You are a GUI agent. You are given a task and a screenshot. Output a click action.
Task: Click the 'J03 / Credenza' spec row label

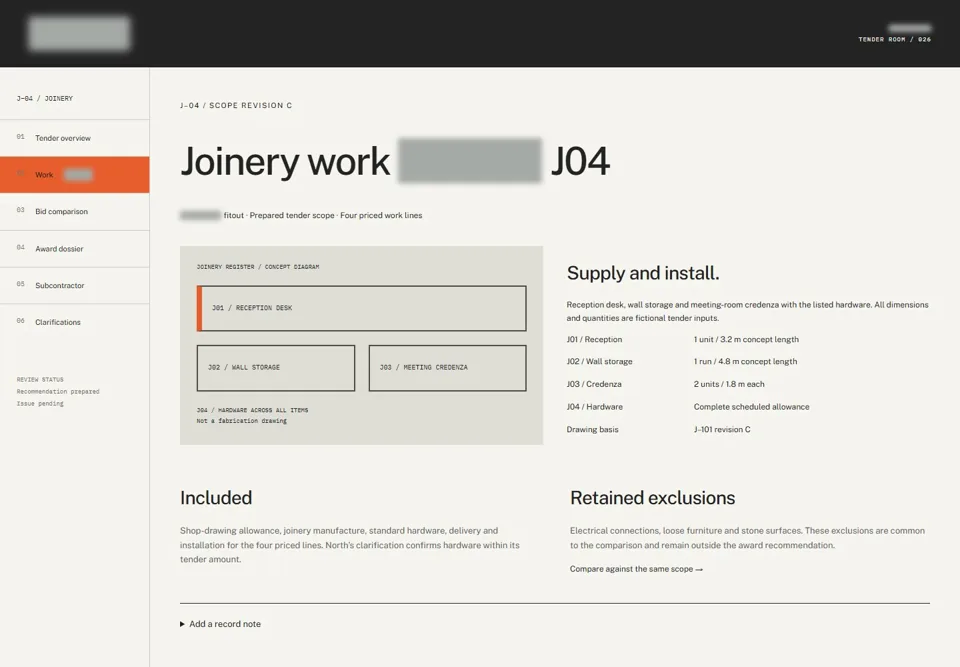(594, 384)
